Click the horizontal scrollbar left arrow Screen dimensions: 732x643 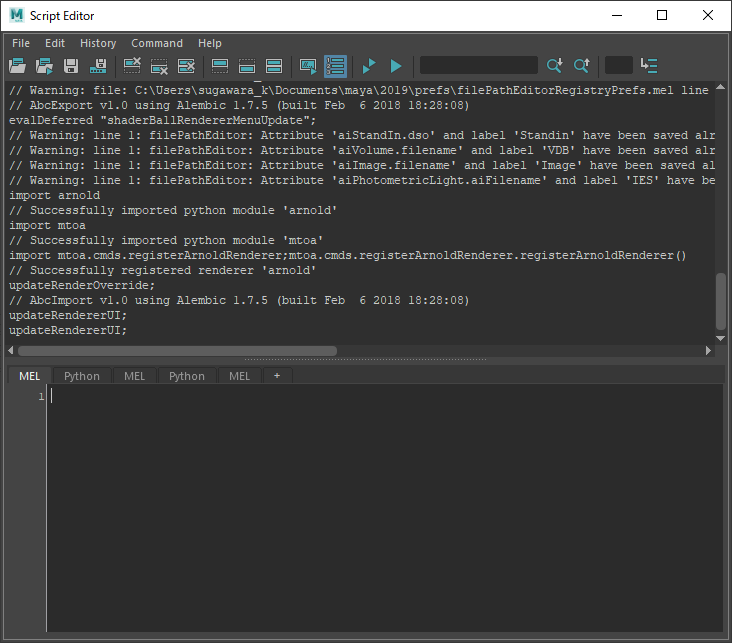(x=11, y=350)
